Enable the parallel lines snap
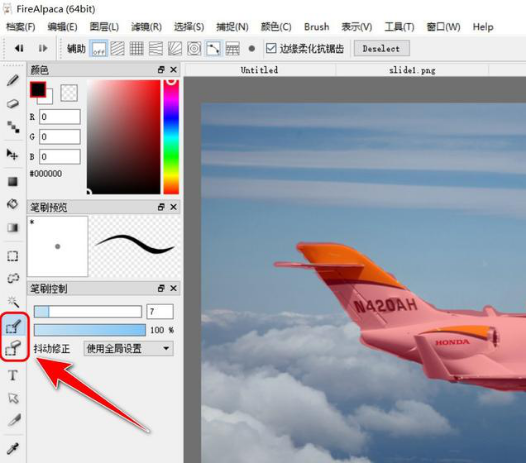 click(x=117, y=49)
